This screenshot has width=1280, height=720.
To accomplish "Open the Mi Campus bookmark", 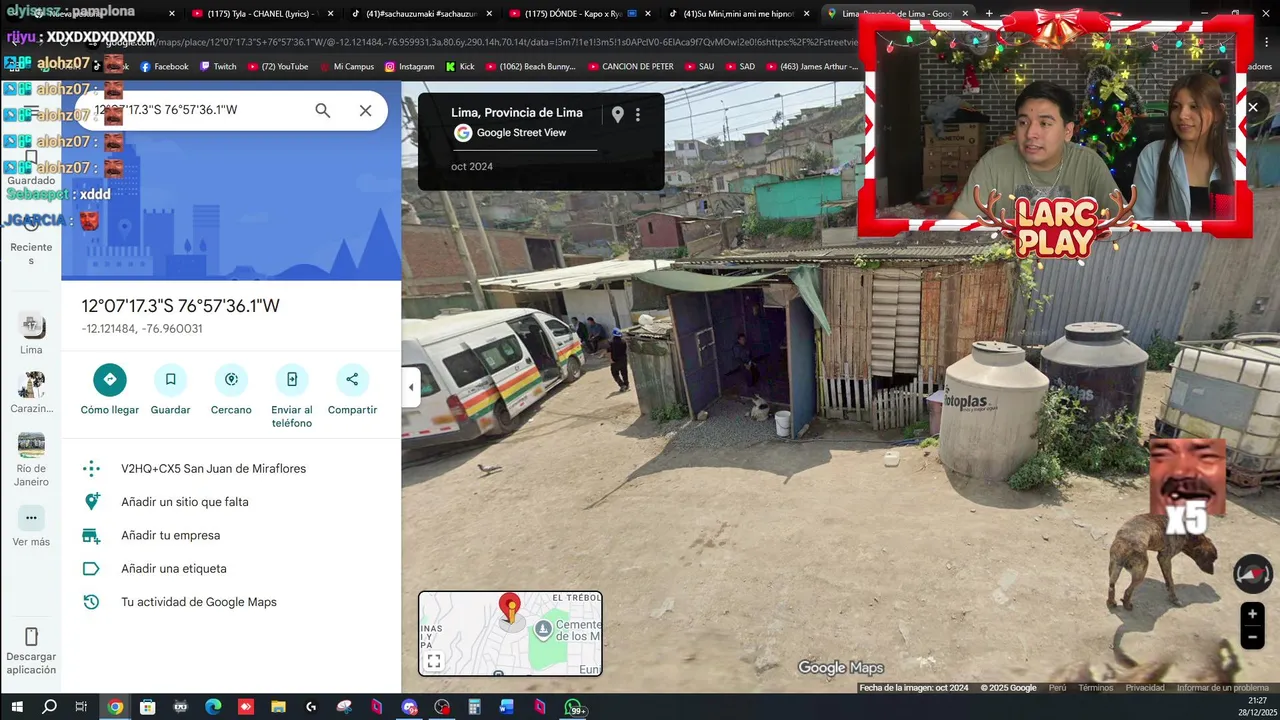I will [346, 67].
